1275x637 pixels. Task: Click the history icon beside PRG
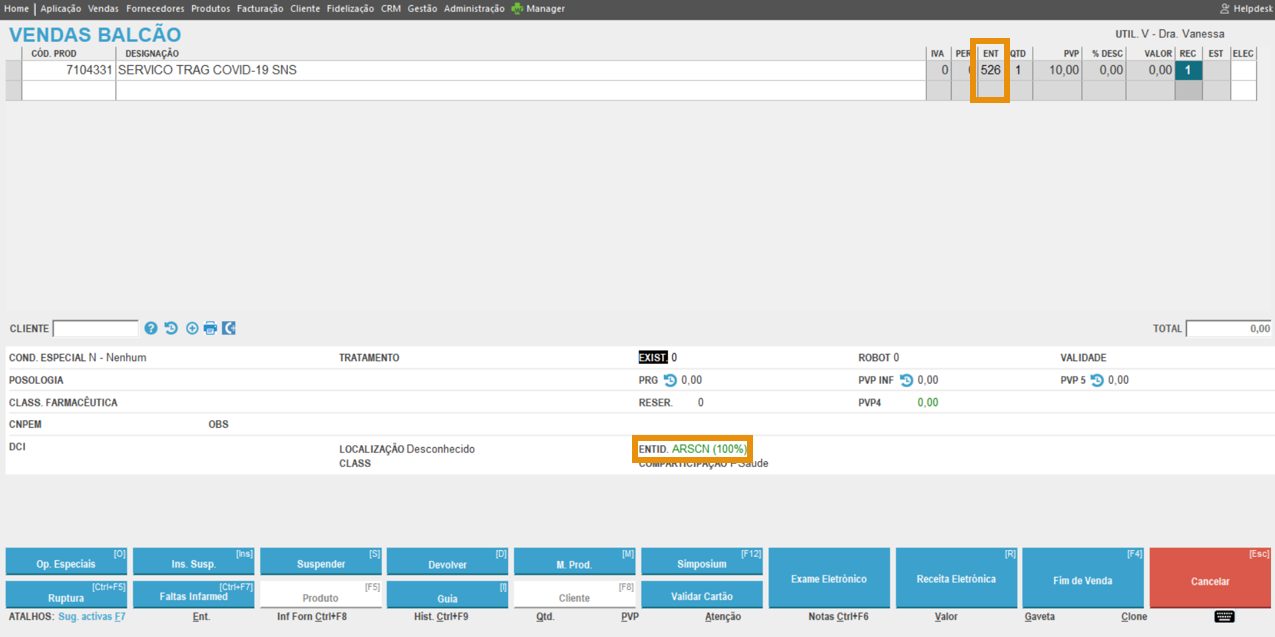coord(670,380)
